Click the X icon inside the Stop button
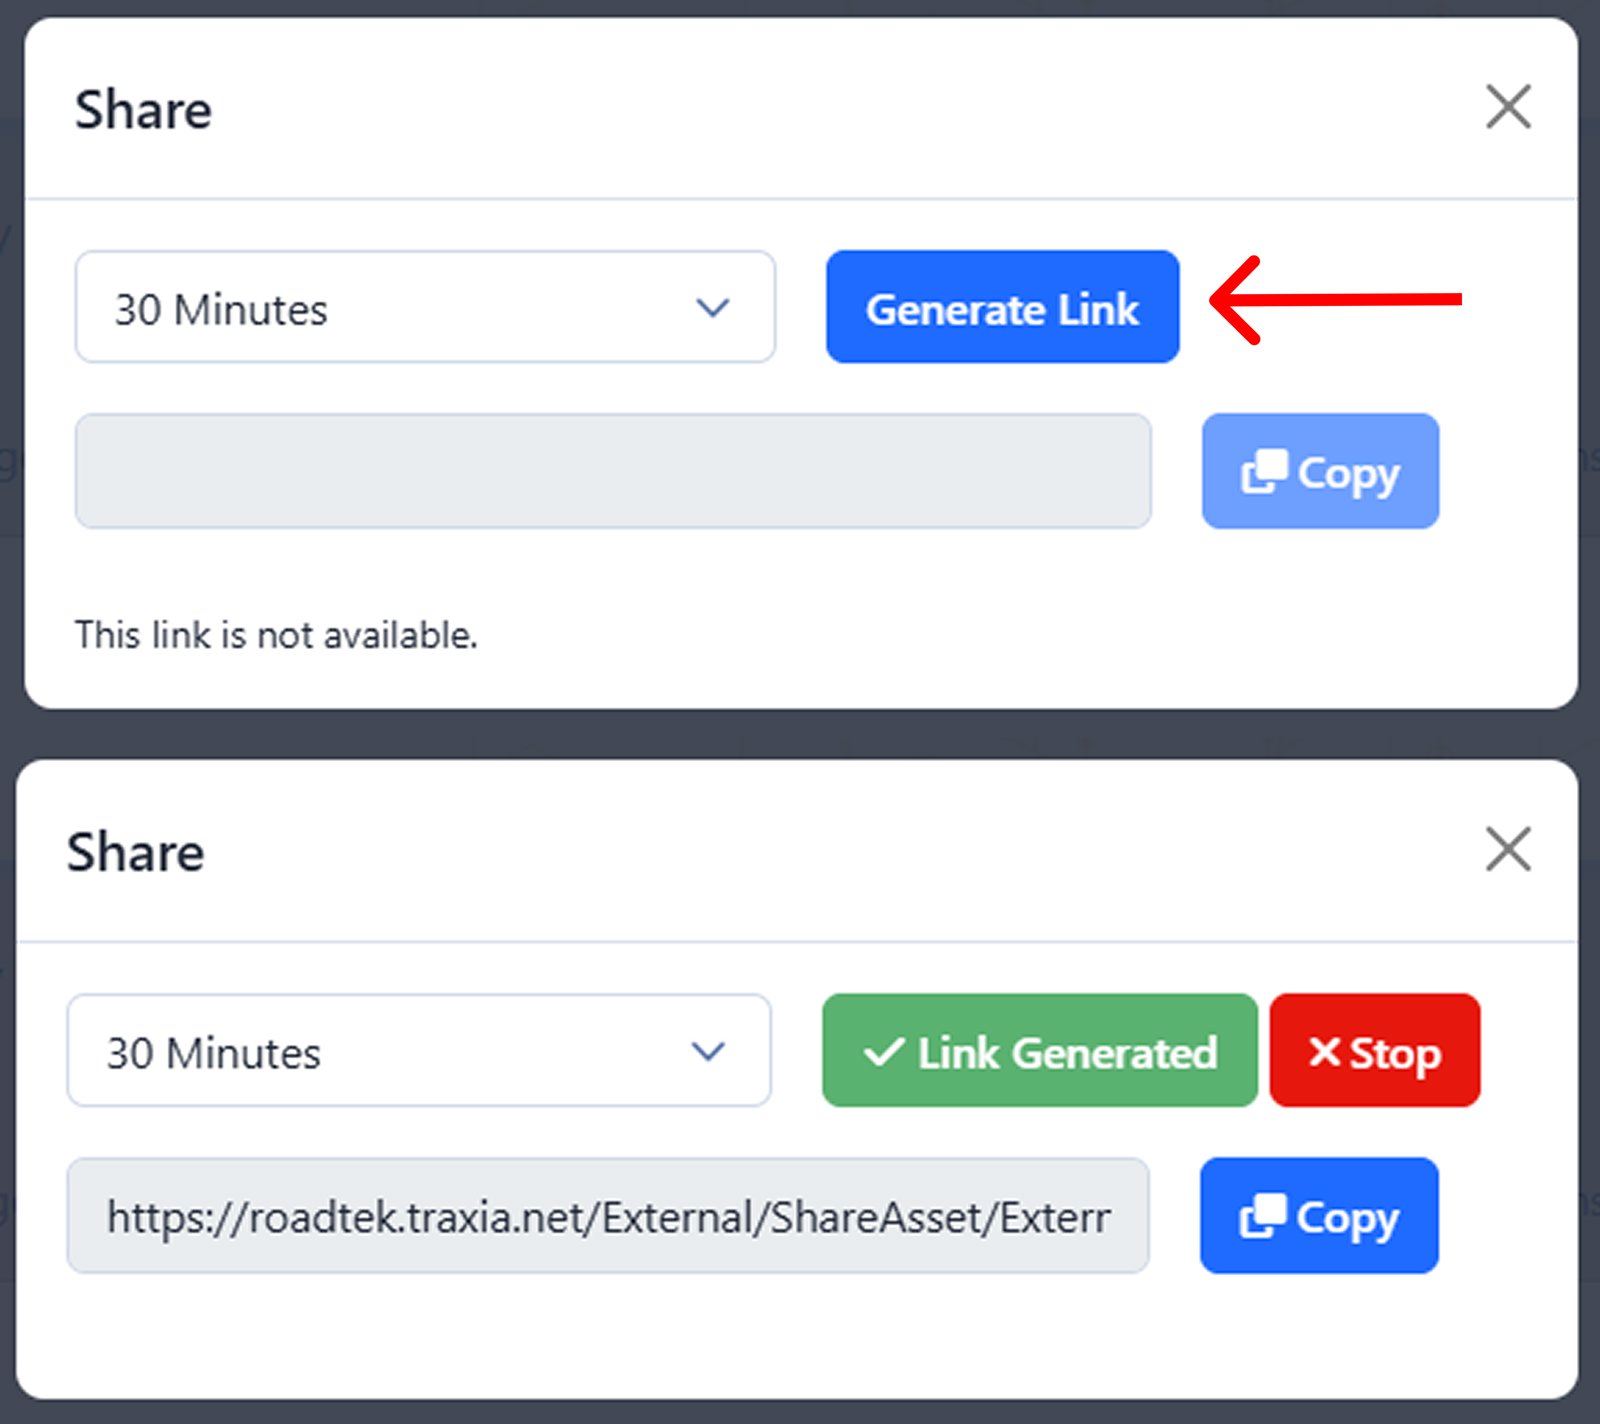 coord(1324,1051)
